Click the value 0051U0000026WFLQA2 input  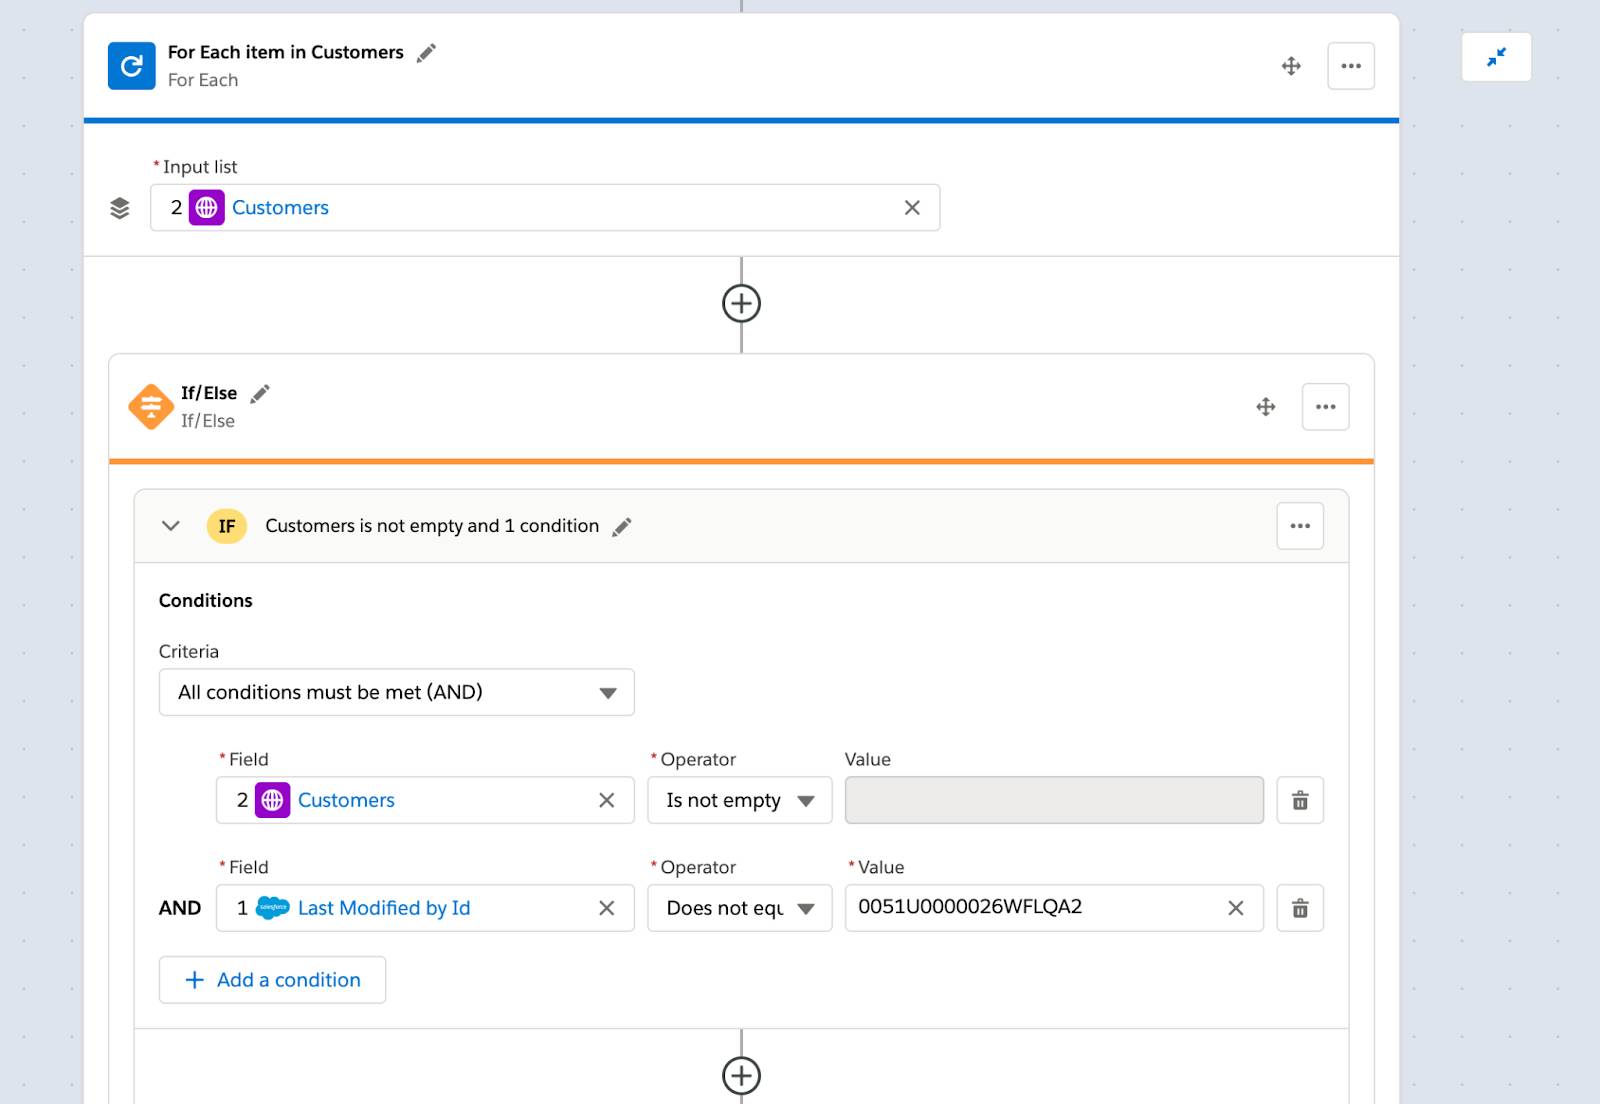(1054, 908)
